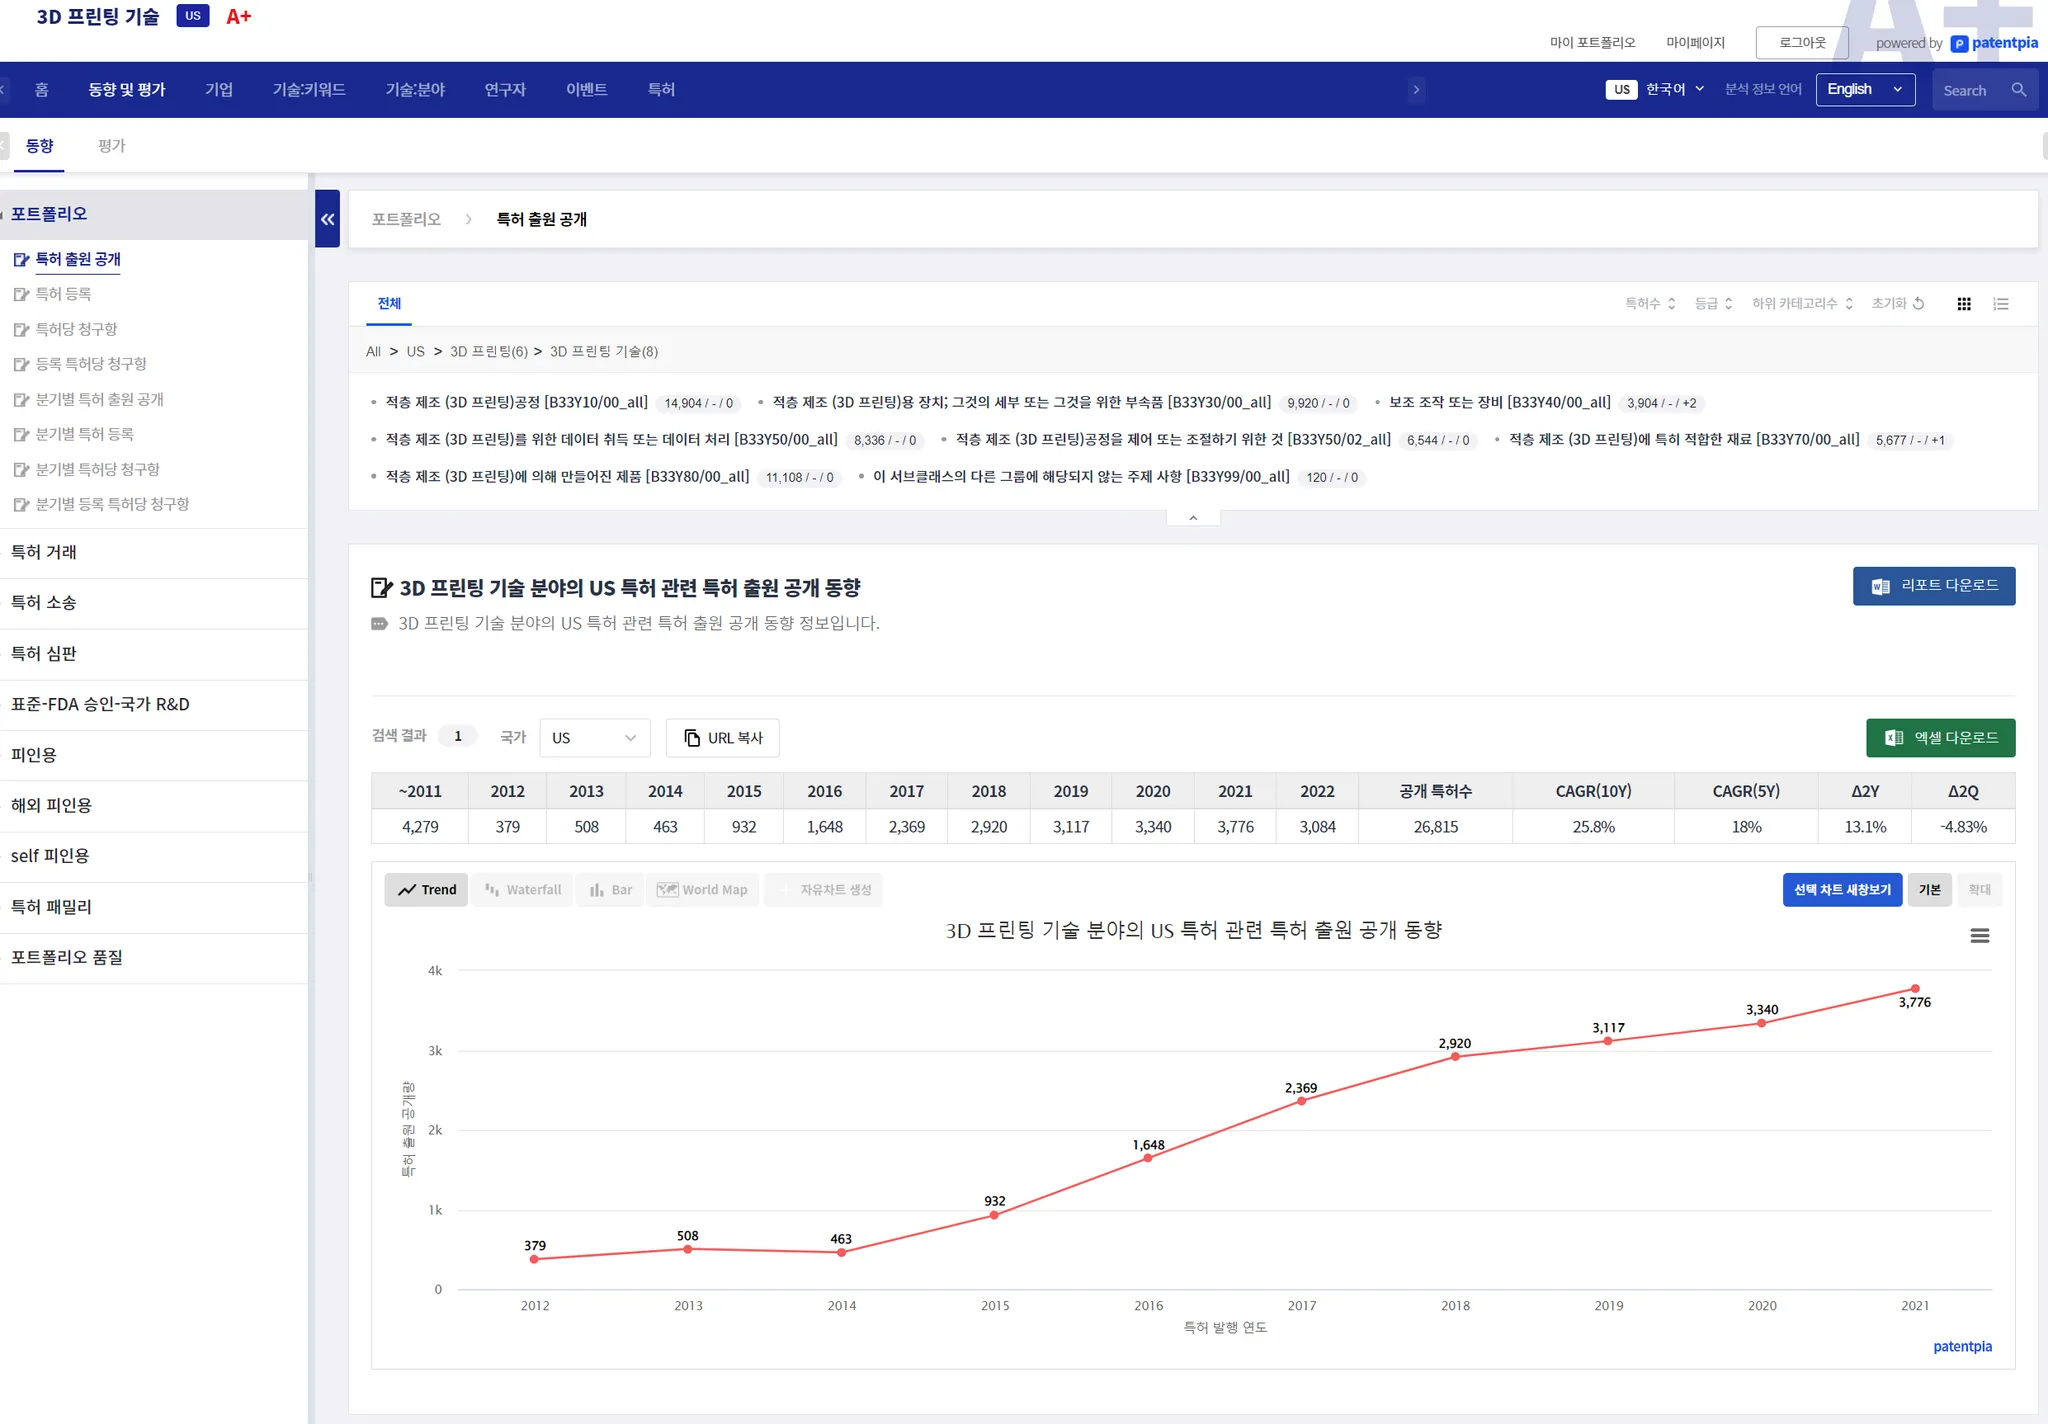Select the World Map chart type
2048x1424 pixels.
(x=702, y=890)
